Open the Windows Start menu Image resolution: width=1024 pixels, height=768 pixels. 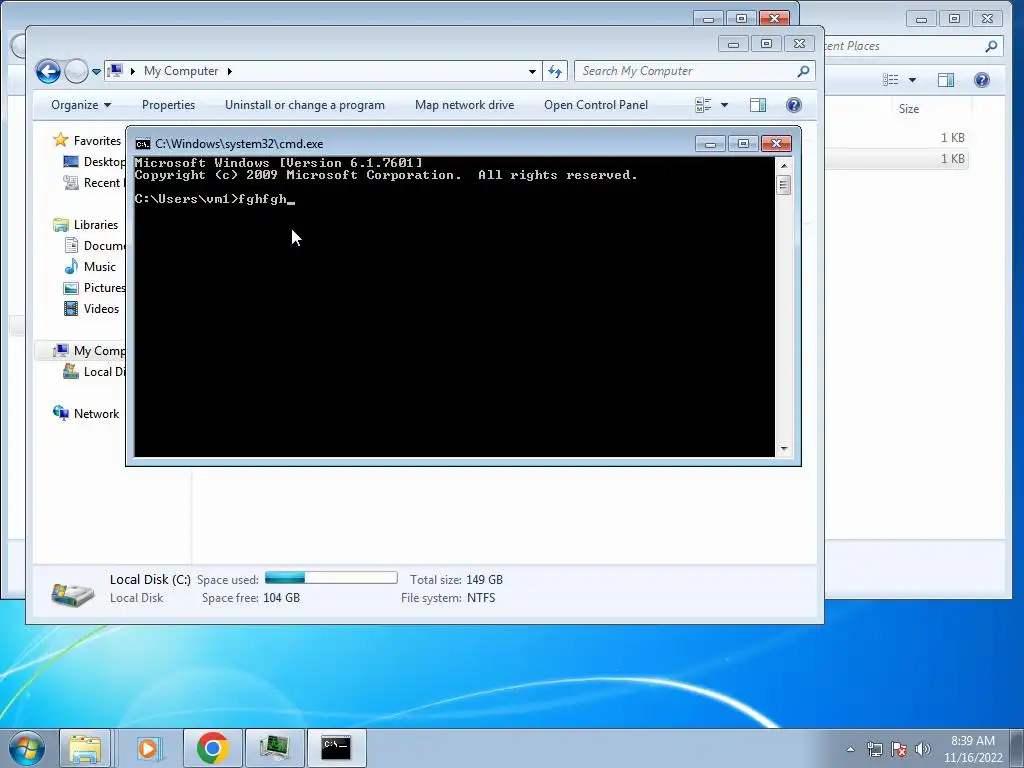coord(26,748)
